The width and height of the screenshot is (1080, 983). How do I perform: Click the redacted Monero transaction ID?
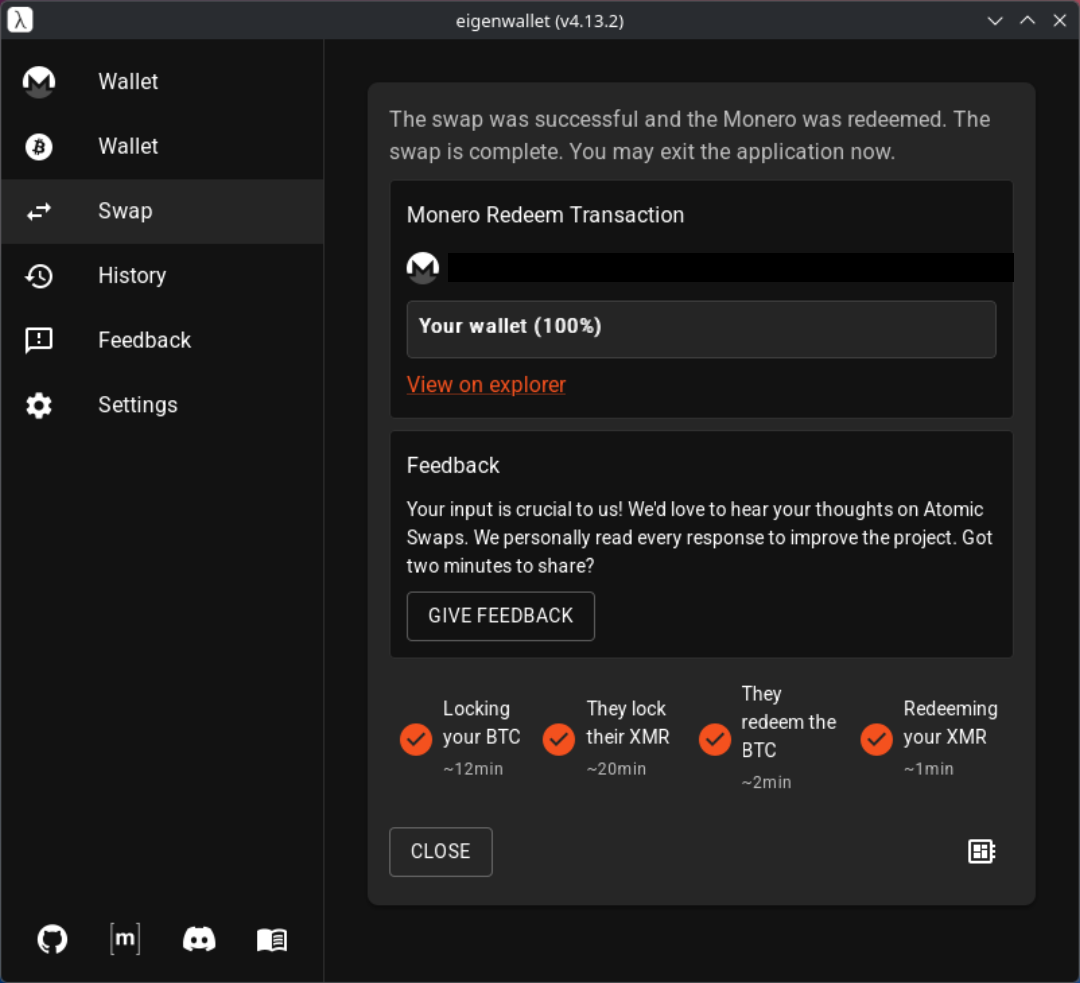pyautogui.click(x=731, y=267)
